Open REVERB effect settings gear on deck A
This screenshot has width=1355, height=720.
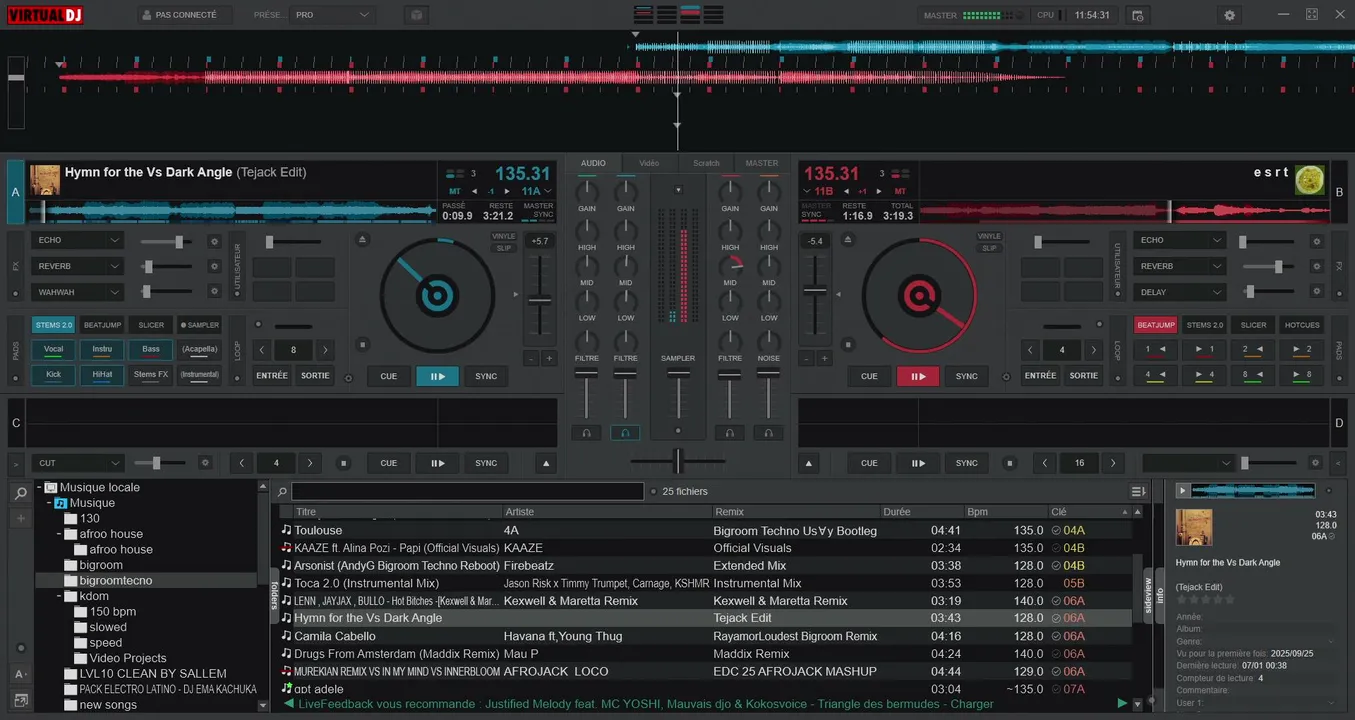(x=213, y=267)
